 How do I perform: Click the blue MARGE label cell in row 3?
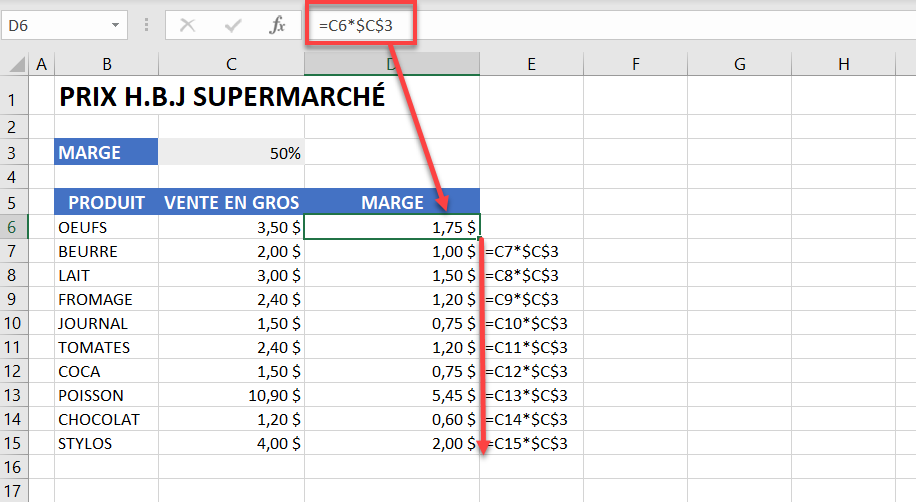click(106, 152)
